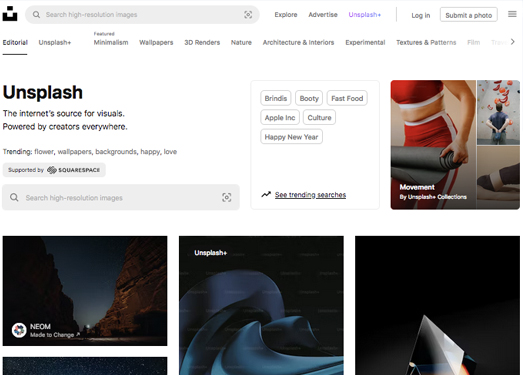Viewport: 523px width, 375px height.
Task: Open the blue abstract Unsplash+ photo
Action: click(261, 305)
